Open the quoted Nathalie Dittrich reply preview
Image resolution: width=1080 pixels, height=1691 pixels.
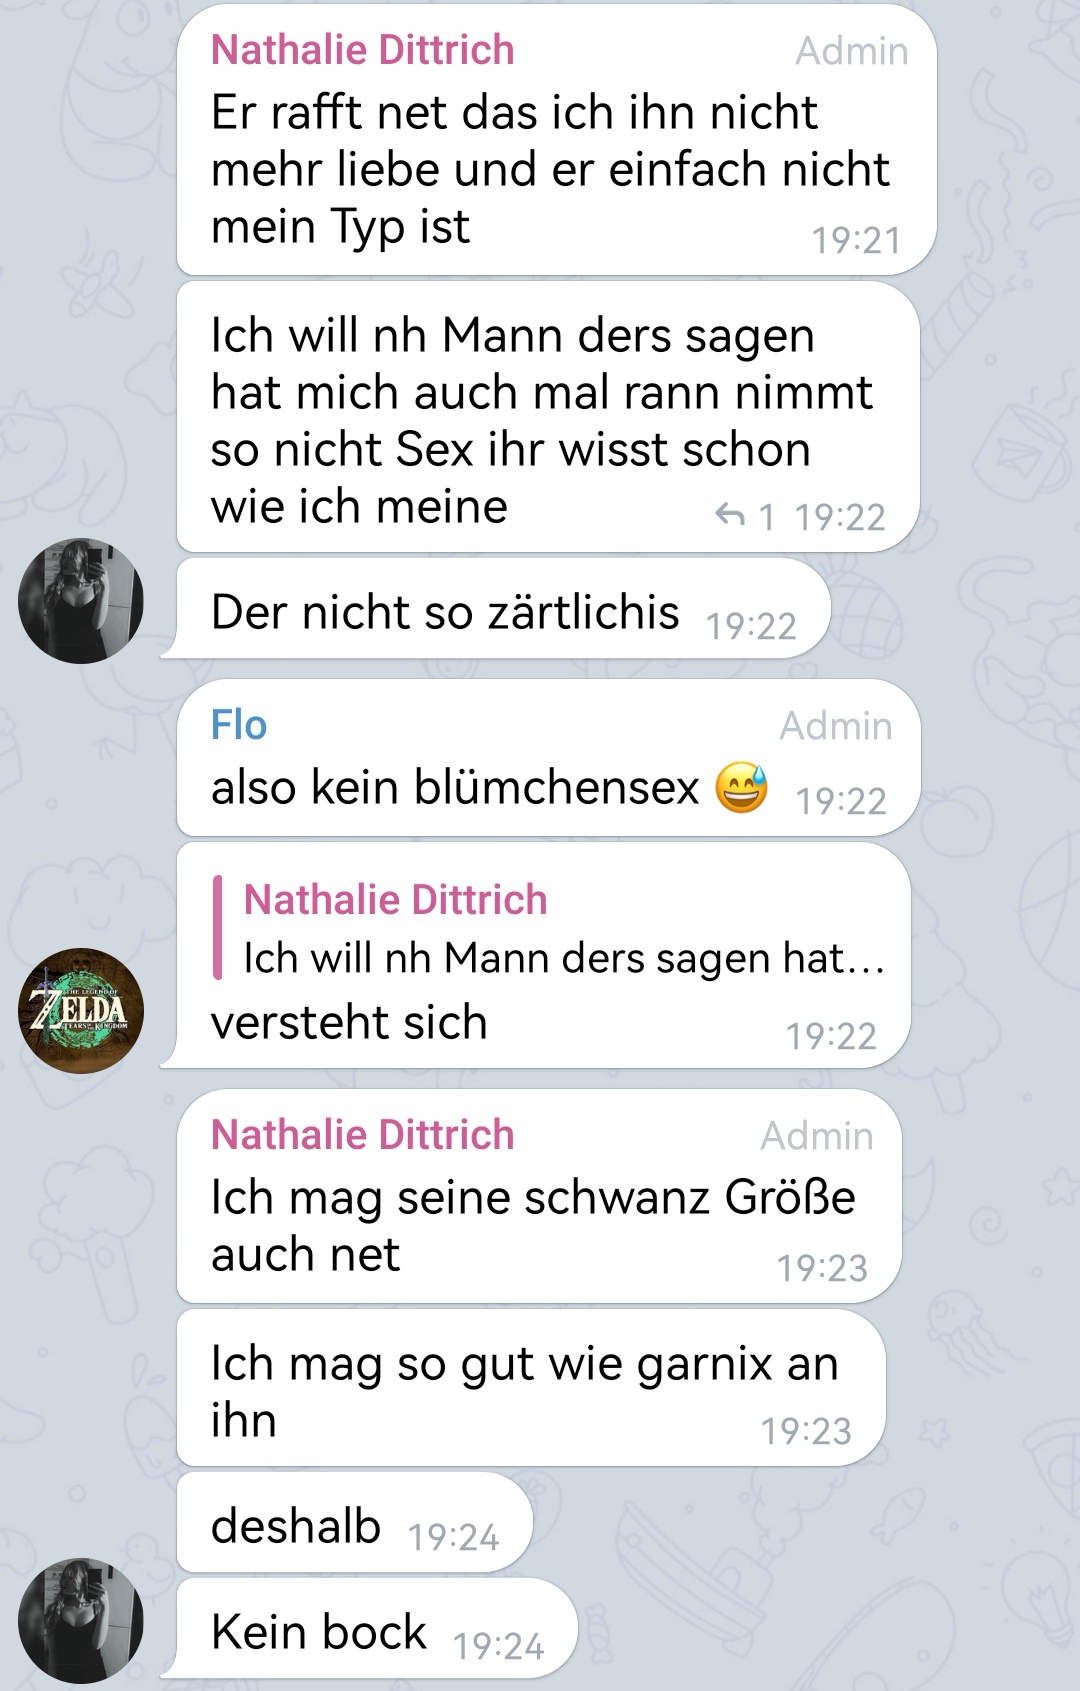point(549,930)
